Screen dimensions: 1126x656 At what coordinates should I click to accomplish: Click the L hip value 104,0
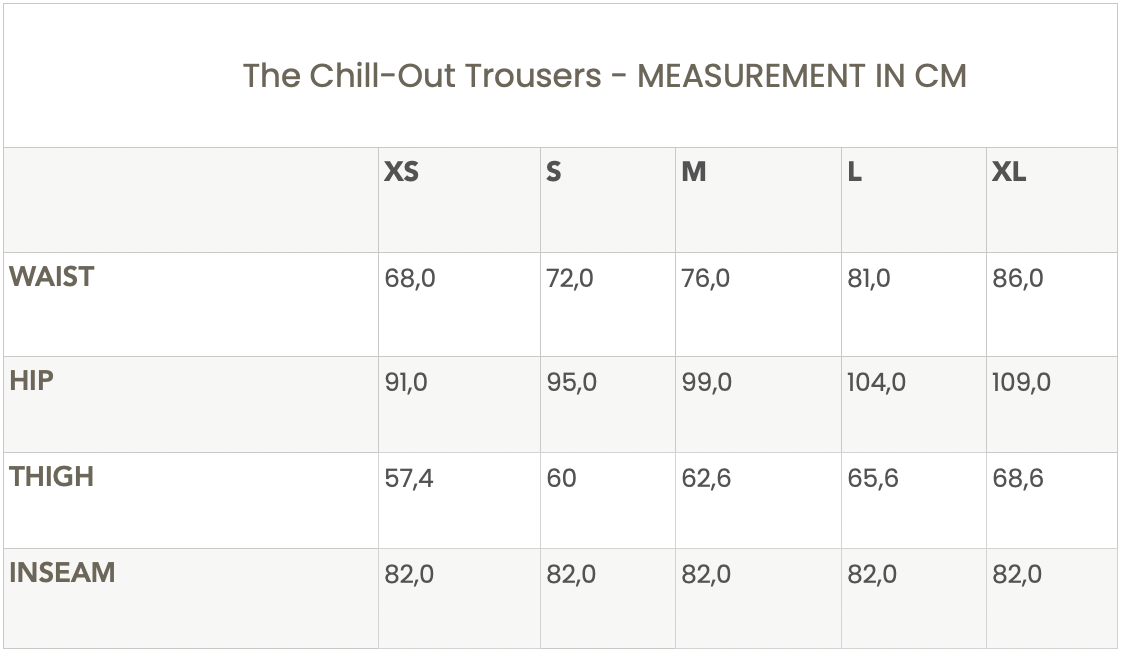pos(876,382)
